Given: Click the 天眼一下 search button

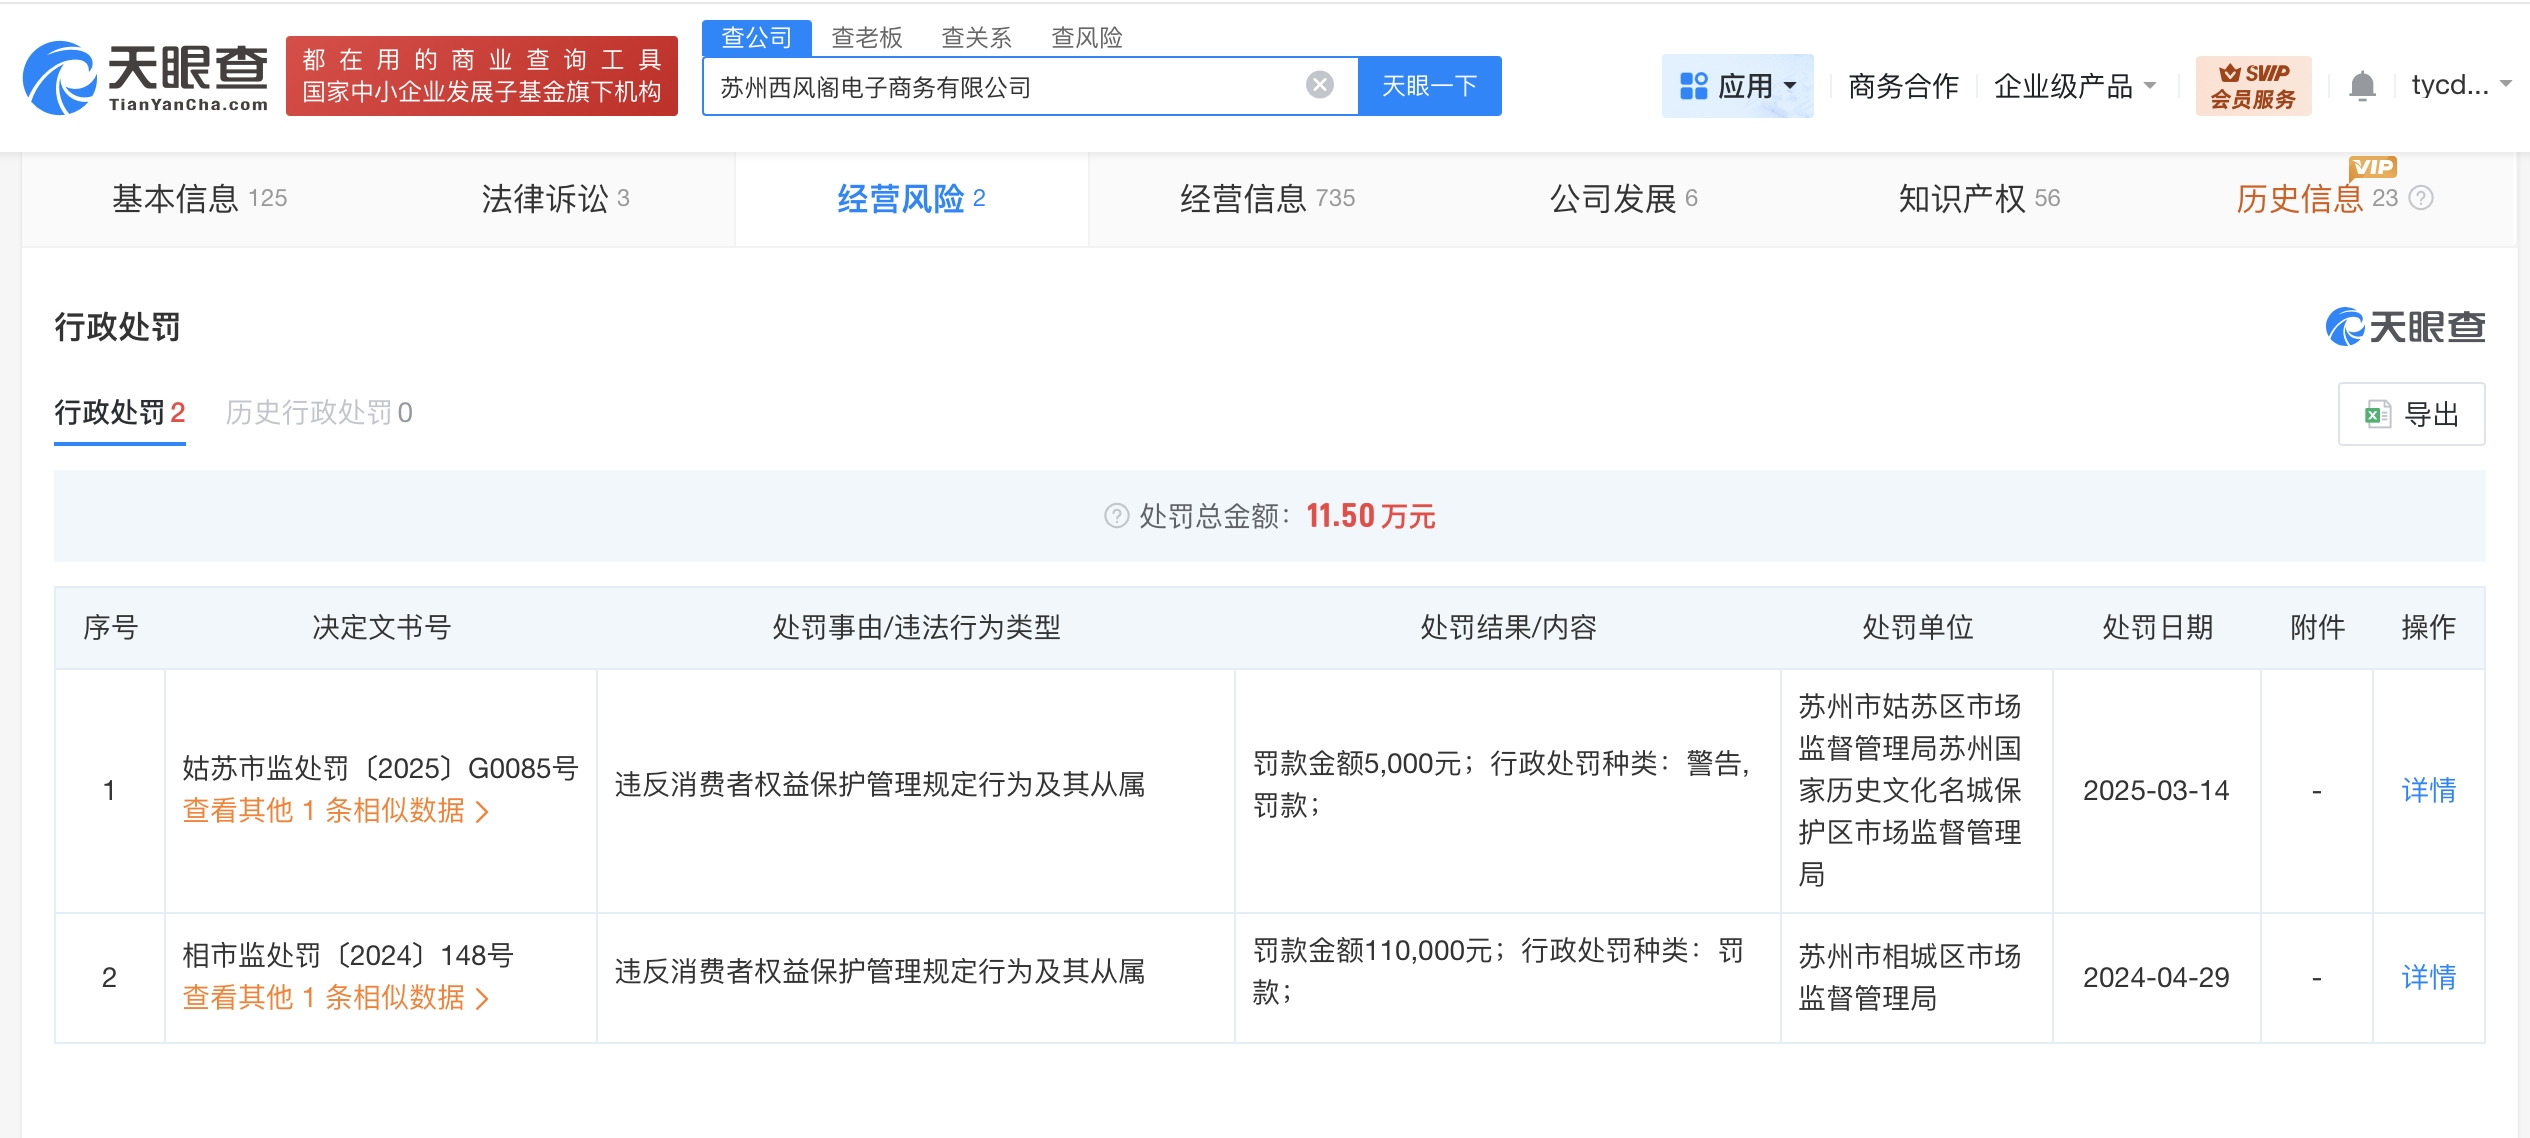Looking at the screenshot, I should tap(1430, 85).
